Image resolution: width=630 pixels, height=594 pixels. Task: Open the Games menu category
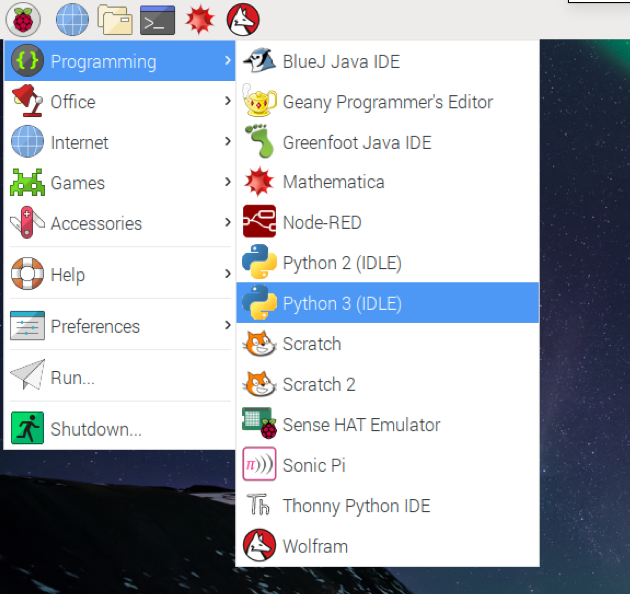coord(120,182)
